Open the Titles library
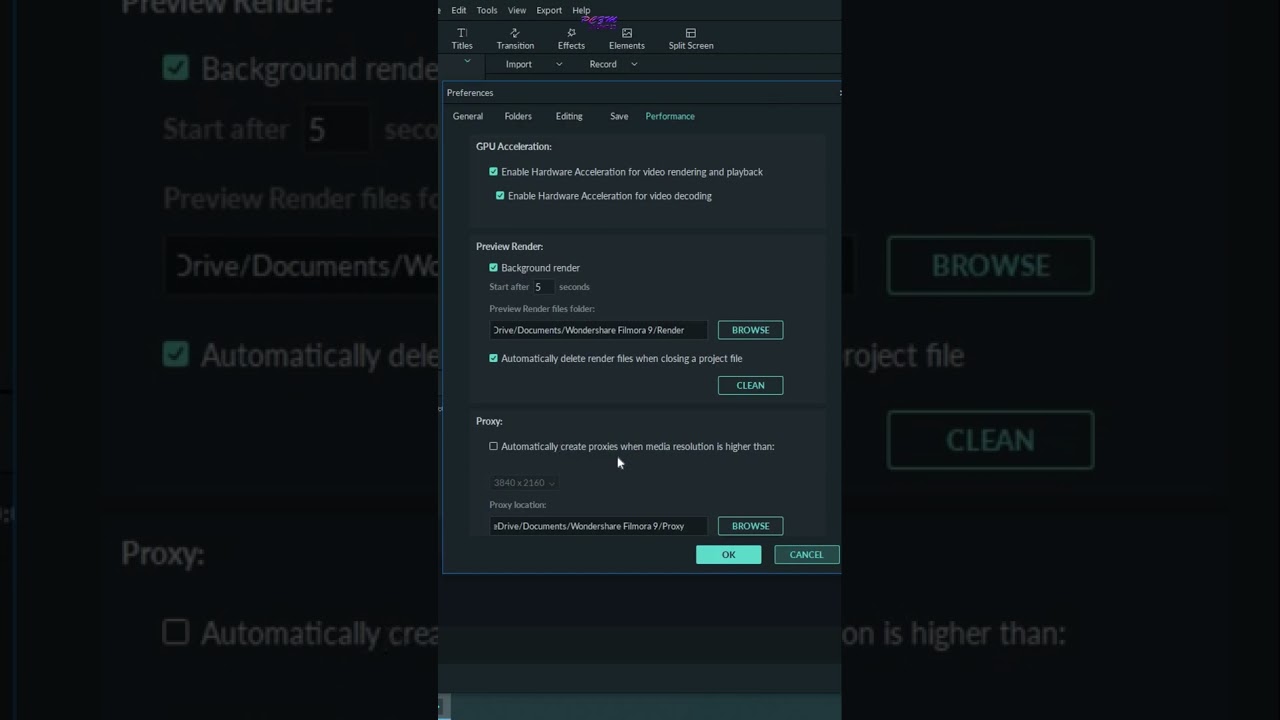The height and width of the screenshot is (720, 1280). (462, 39)
